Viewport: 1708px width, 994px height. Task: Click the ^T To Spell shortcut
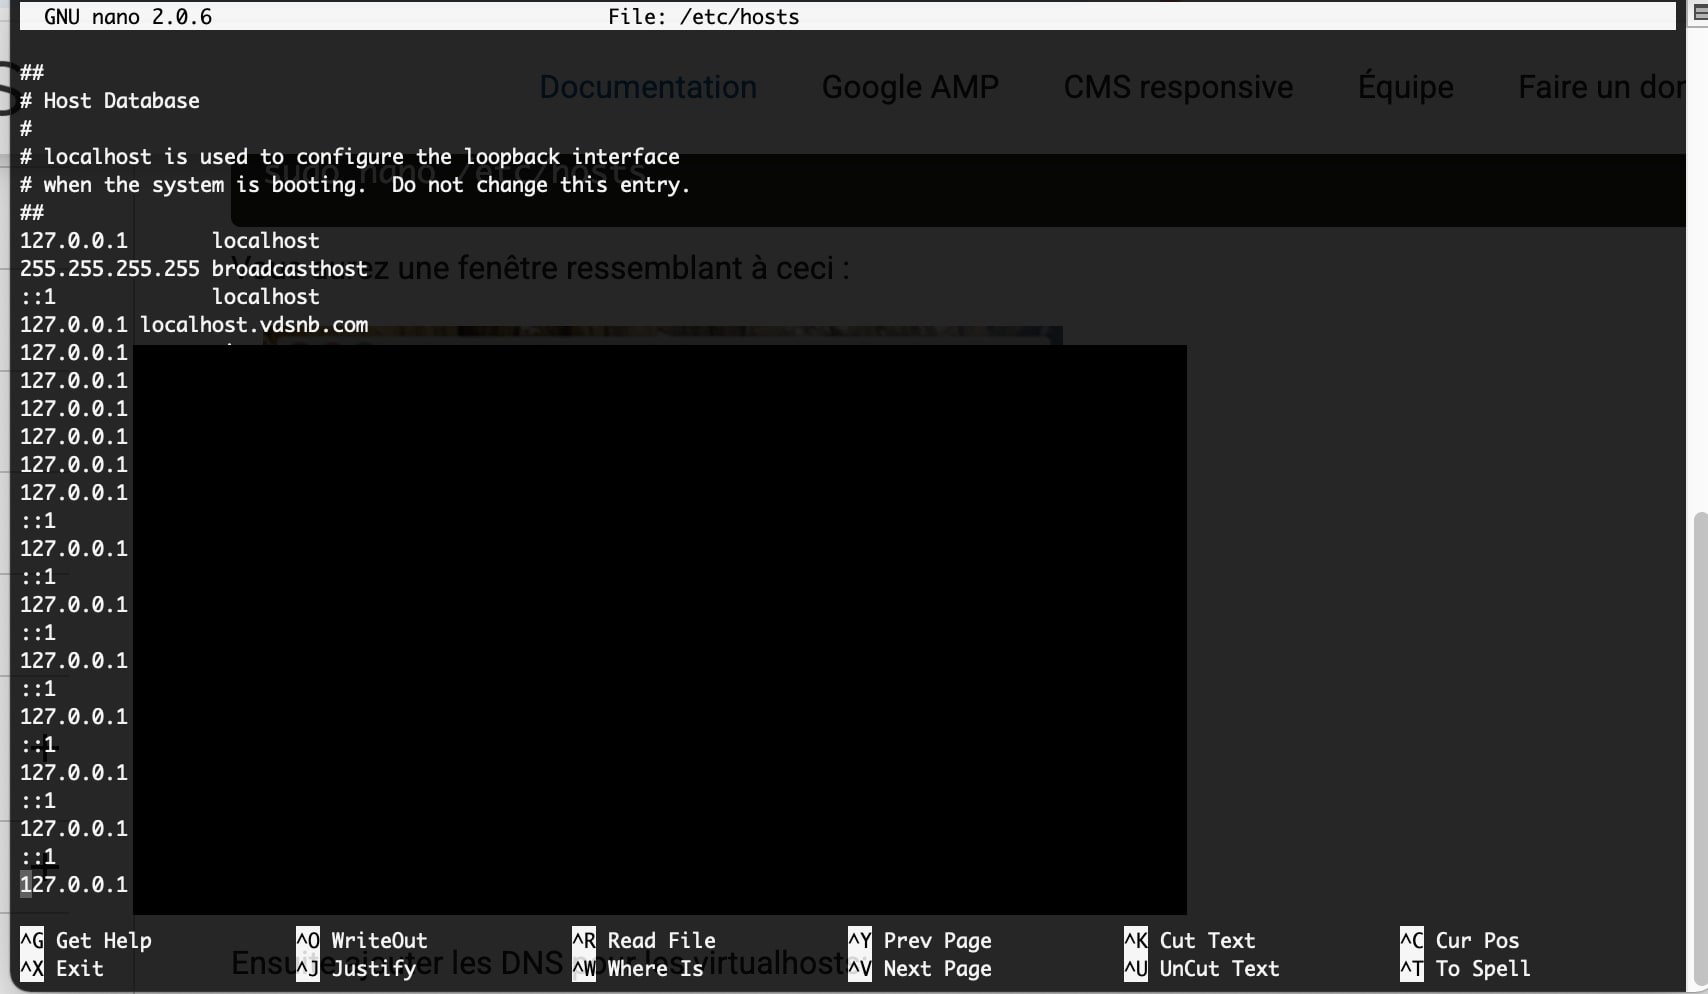[1466, 968]
